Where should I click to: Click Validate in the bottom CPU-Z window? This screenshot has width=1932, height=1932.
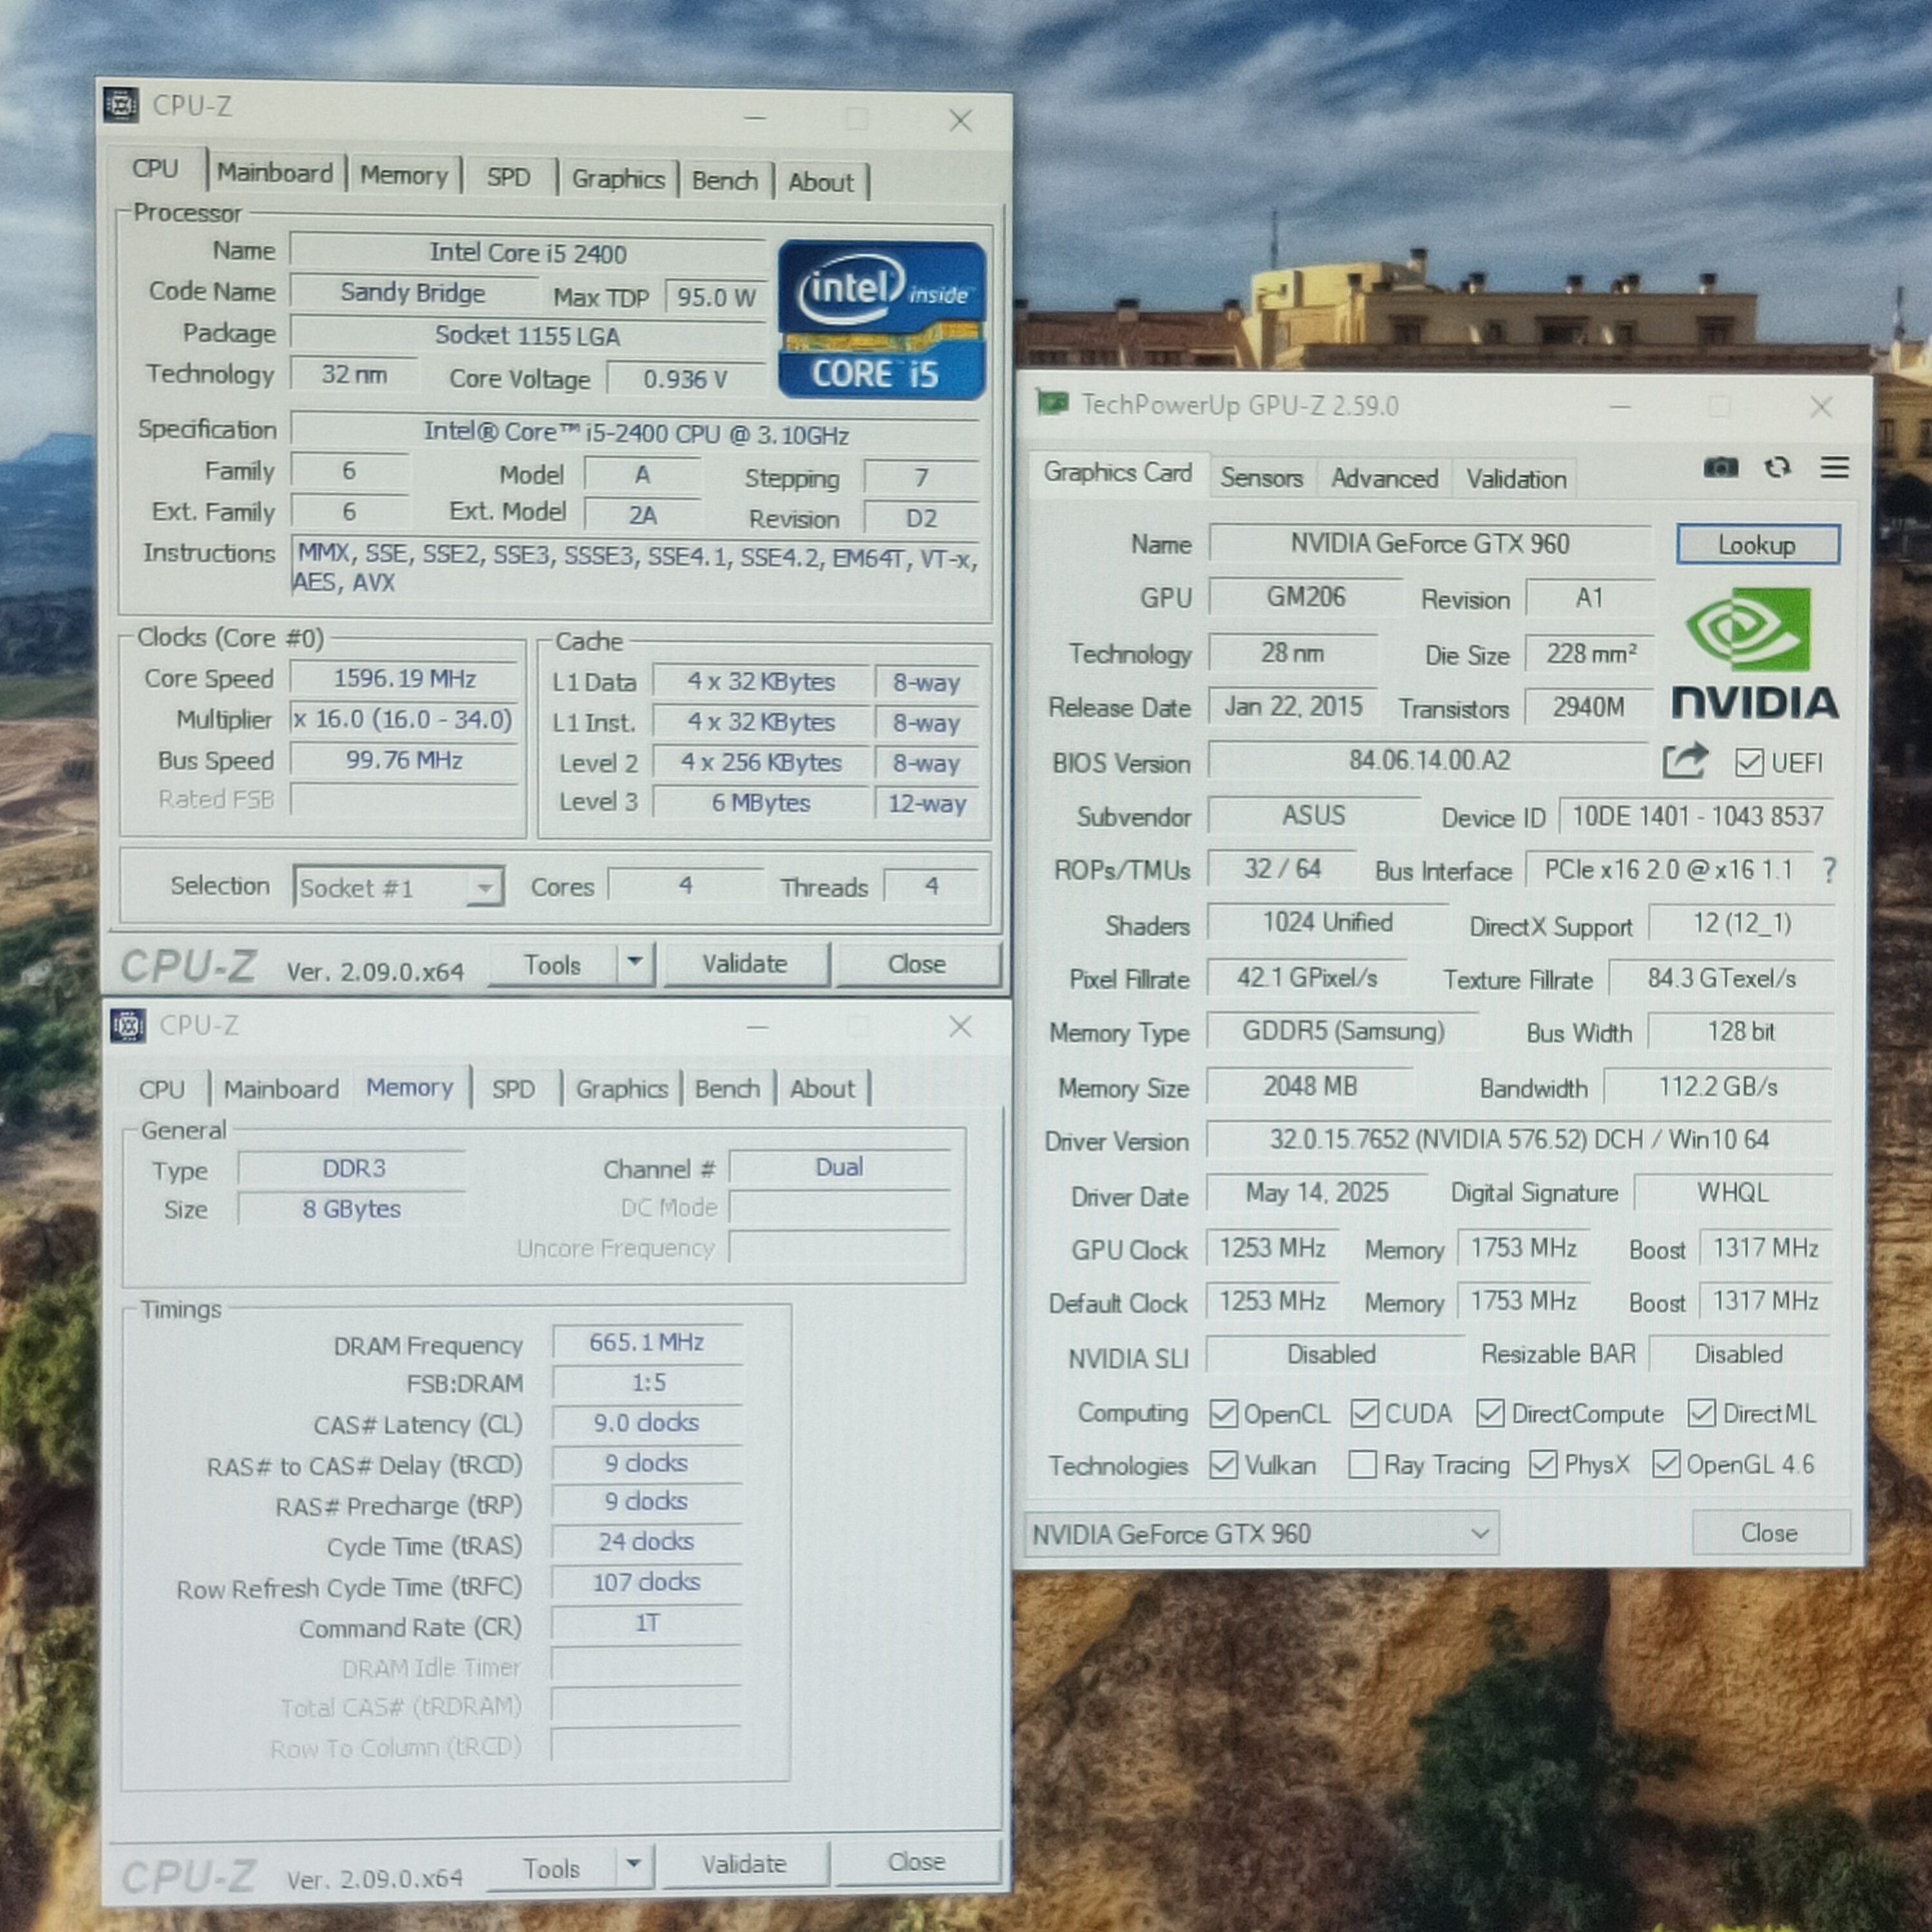743,1864
